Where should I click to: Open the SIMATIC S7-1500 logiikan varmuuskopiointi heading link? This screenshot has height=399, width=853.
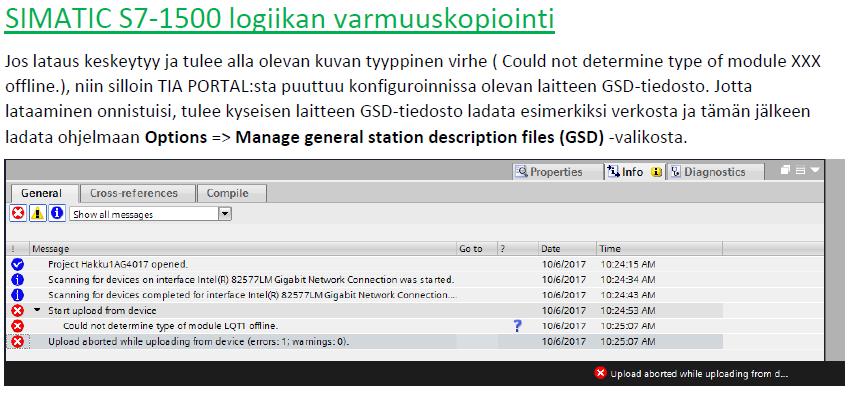click(280, 19)
